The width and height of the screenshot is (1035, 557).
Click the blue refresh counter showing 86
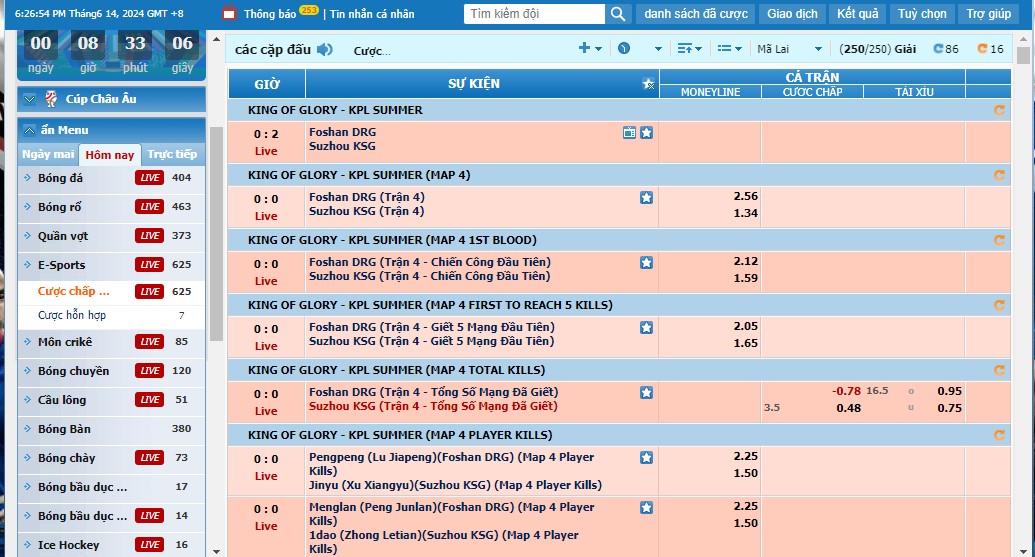pyautogui.click(x=946, y=49)
